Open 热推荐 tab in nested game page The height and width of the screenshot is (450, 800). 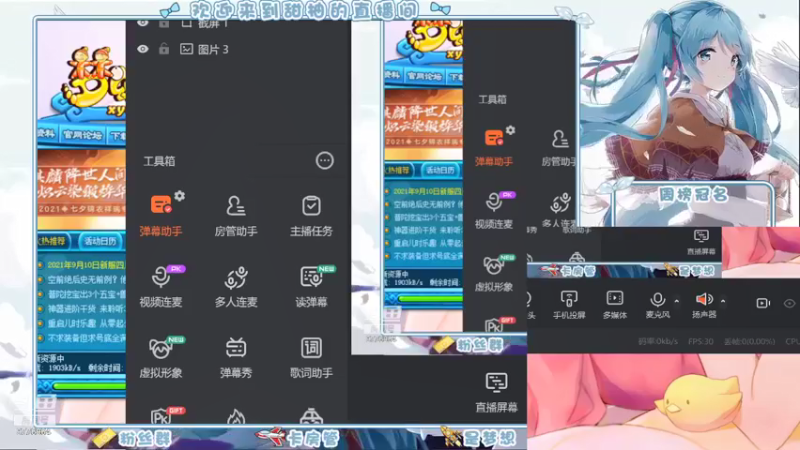(x=400, y=170)
